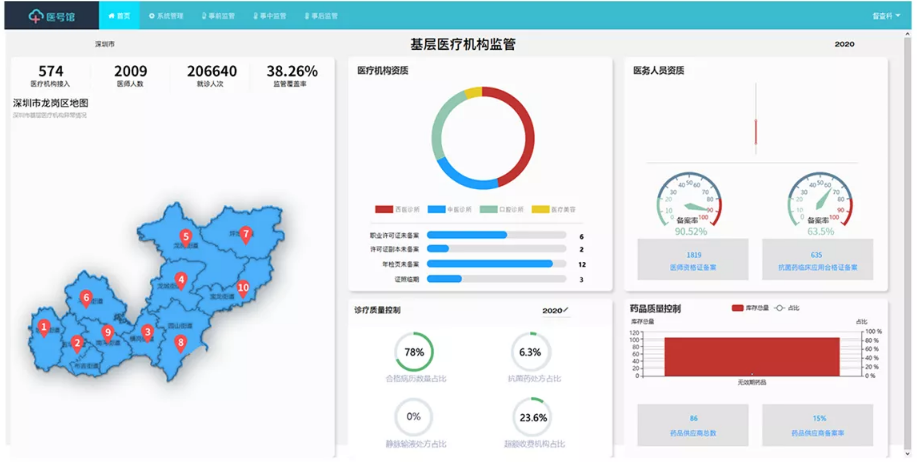Open the 事后监管 menu
Image resolution: width=917 pixels, height=462 pixels.
[320, 16]
